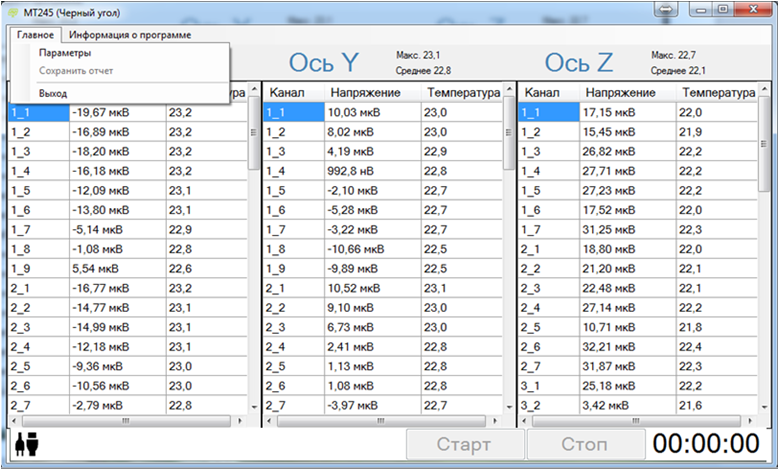779x469 pixels.
Task: Click Канал column header in Ось Y table
Action: 294,92
